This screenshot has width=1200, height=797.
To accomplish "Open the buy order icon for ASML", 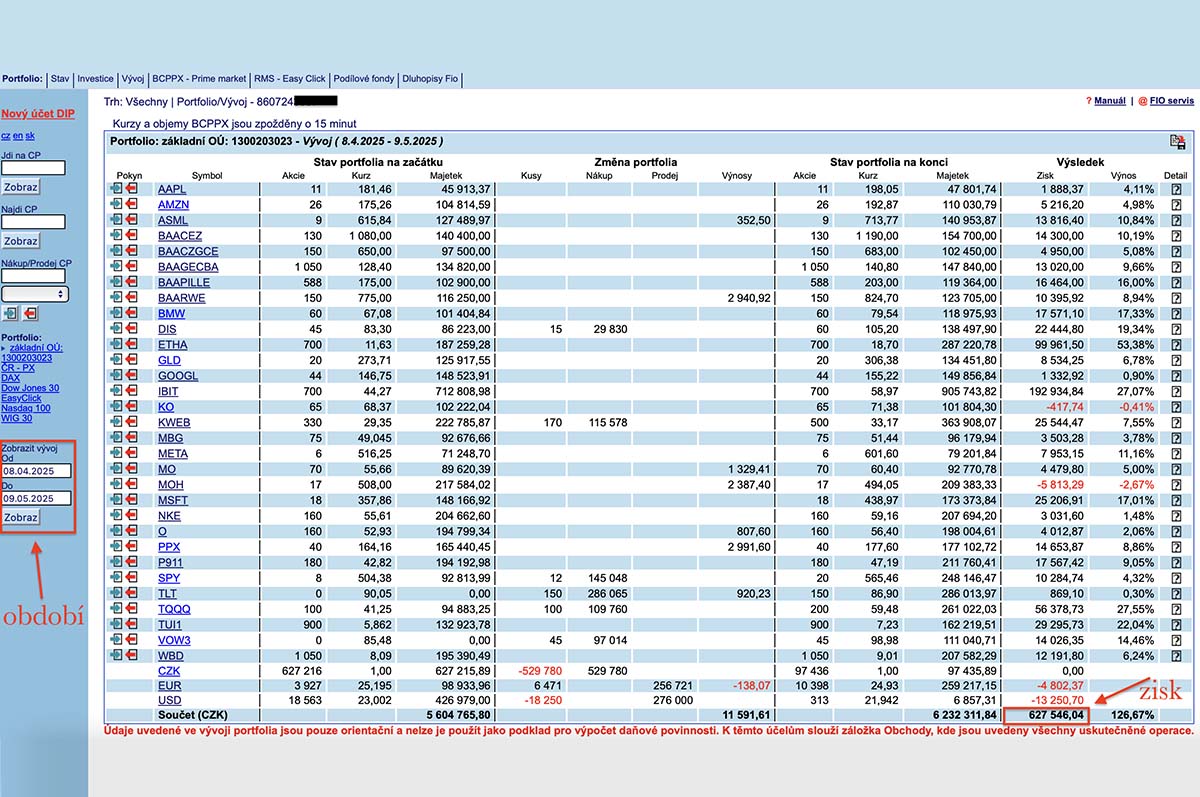I will (116, 220).
